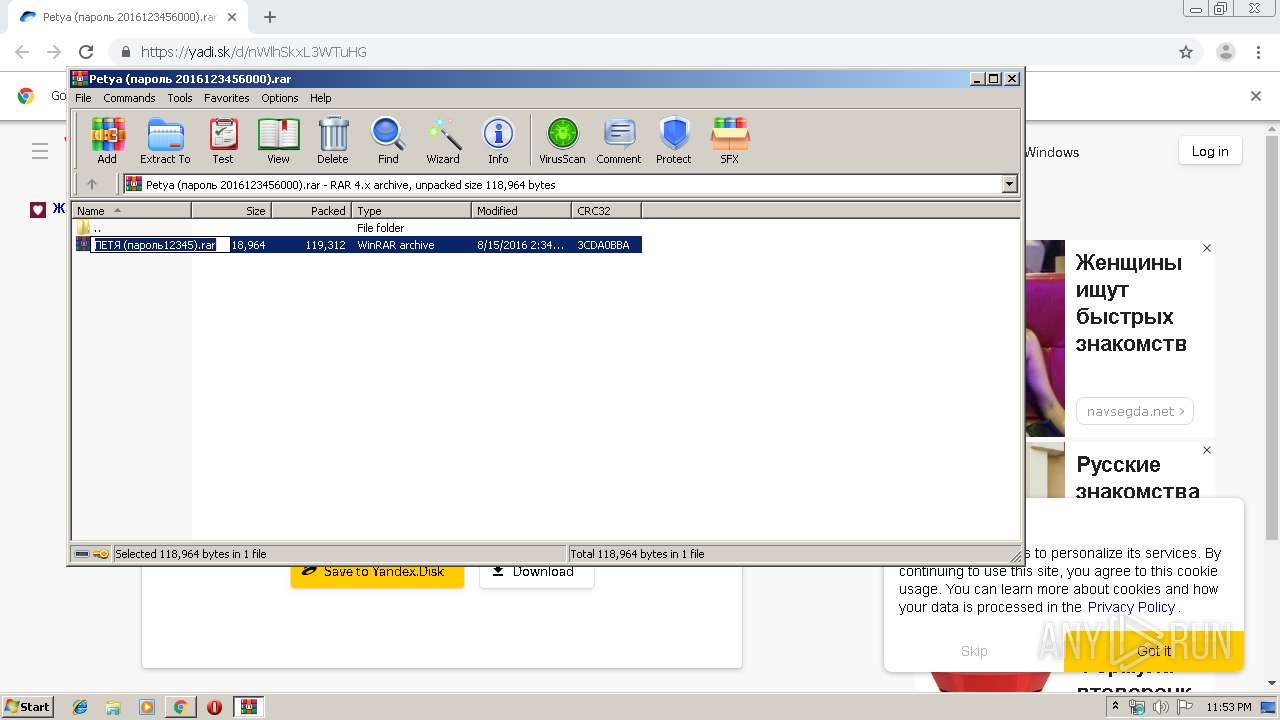Open the Tools menu
1280x720 pixels.
[180, 98]
